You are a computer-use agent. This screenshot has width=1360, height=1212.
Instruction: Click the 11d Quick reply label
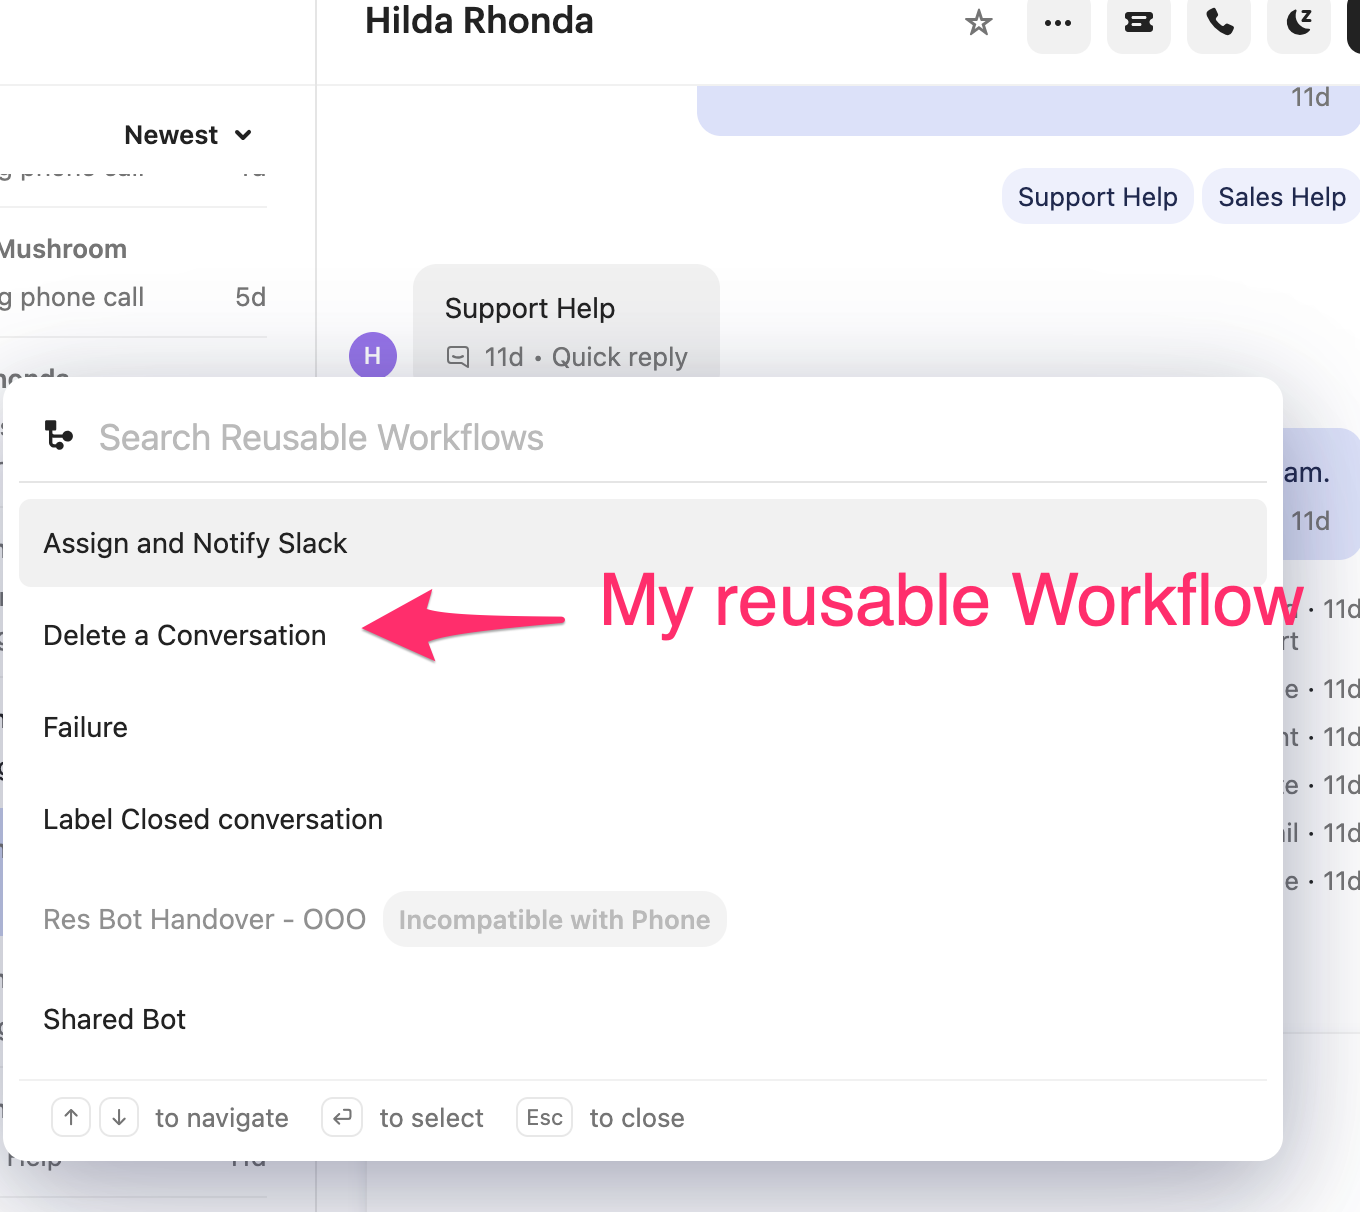coord(586,357)
